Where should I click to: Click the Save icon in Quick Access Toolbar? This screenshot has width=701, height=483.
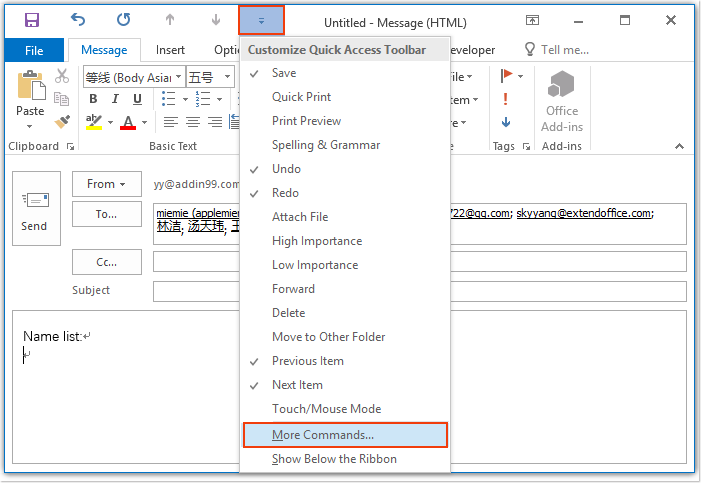[x=32, y=20]
